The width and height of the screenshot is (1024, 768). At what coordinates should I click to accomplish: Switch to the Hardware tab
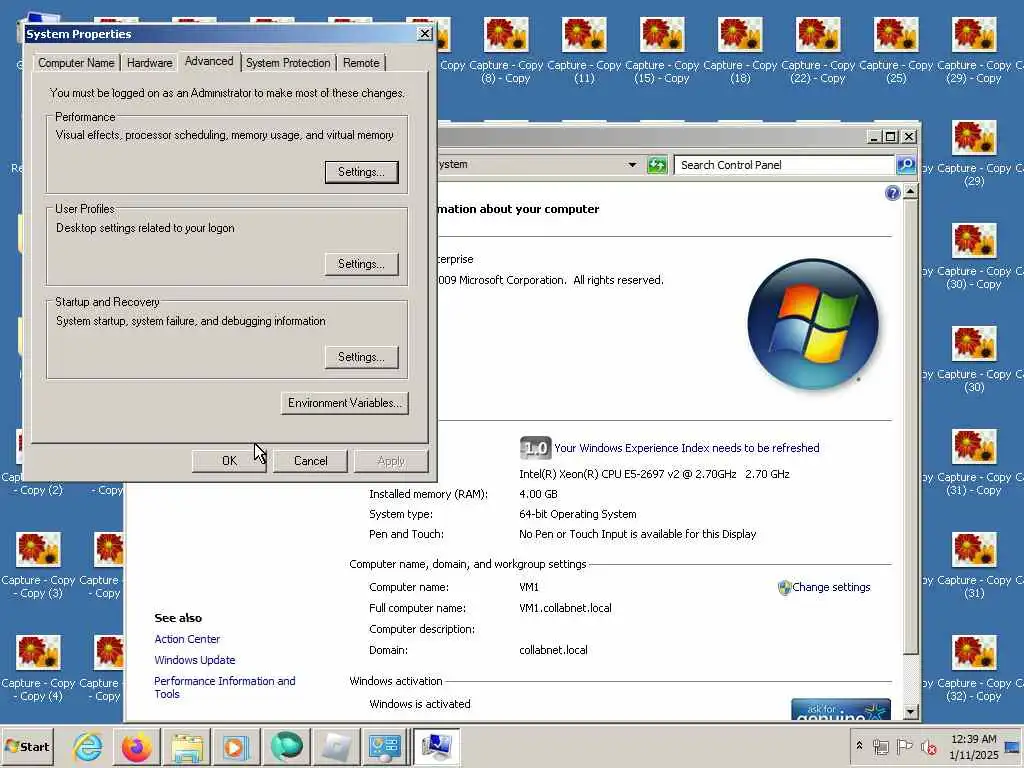tap(150, 63)
